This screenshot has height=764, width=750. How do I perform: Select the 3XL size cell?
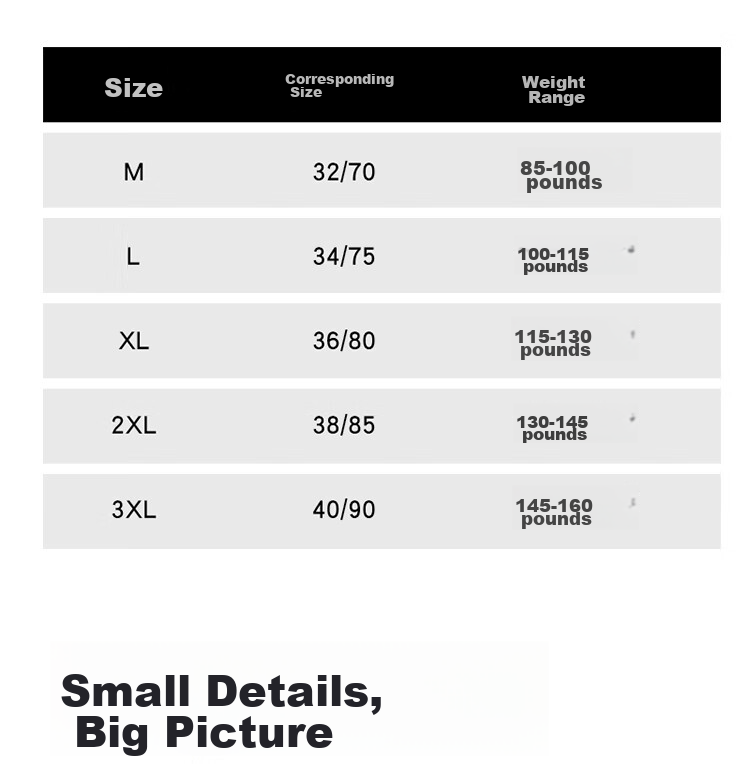(134, 510)
